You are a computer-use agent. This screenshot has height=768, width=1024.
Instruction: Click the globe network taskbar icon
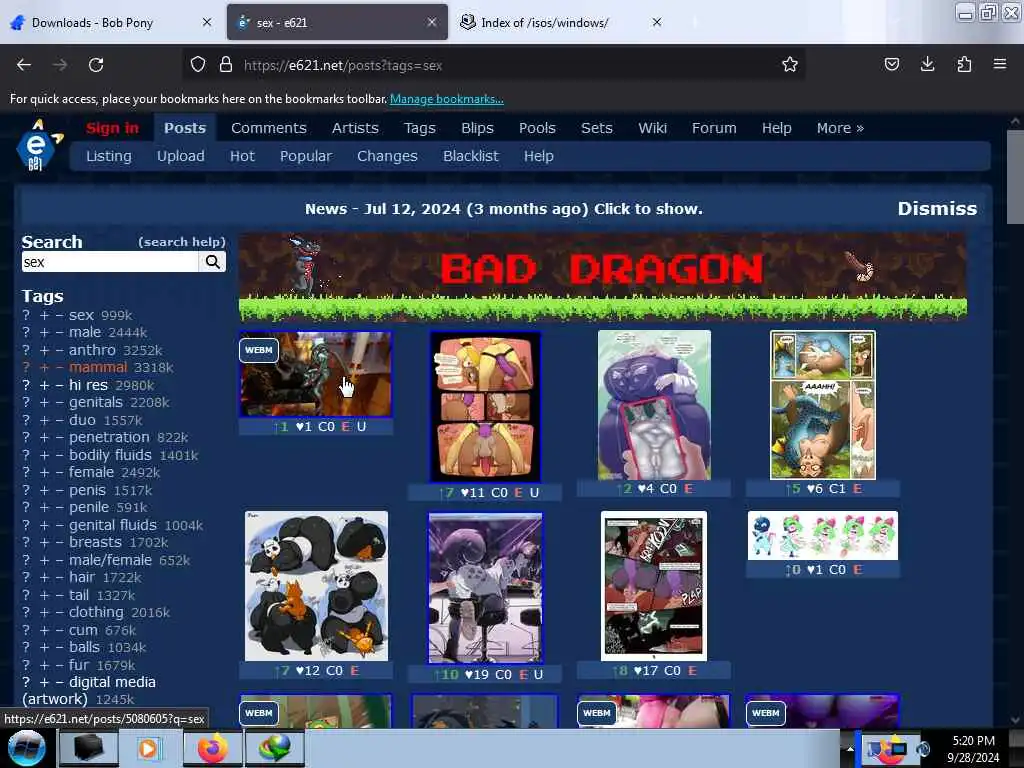pyautogui.click(x=274, y=748)
